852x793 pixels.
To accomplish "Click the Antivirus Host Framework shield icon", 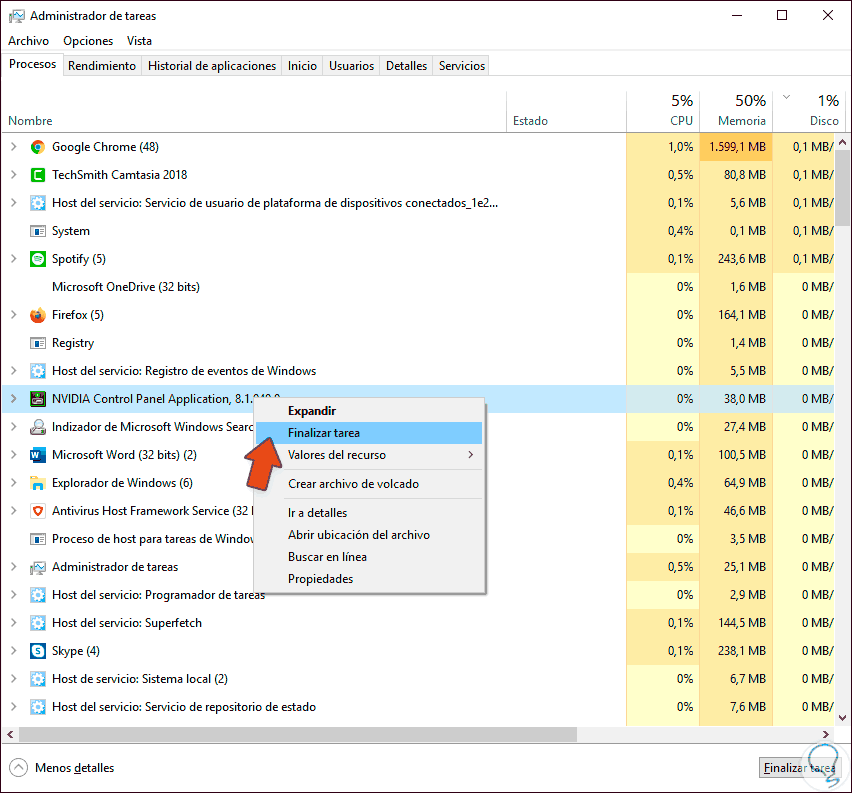I will click(x=37, y=511).
